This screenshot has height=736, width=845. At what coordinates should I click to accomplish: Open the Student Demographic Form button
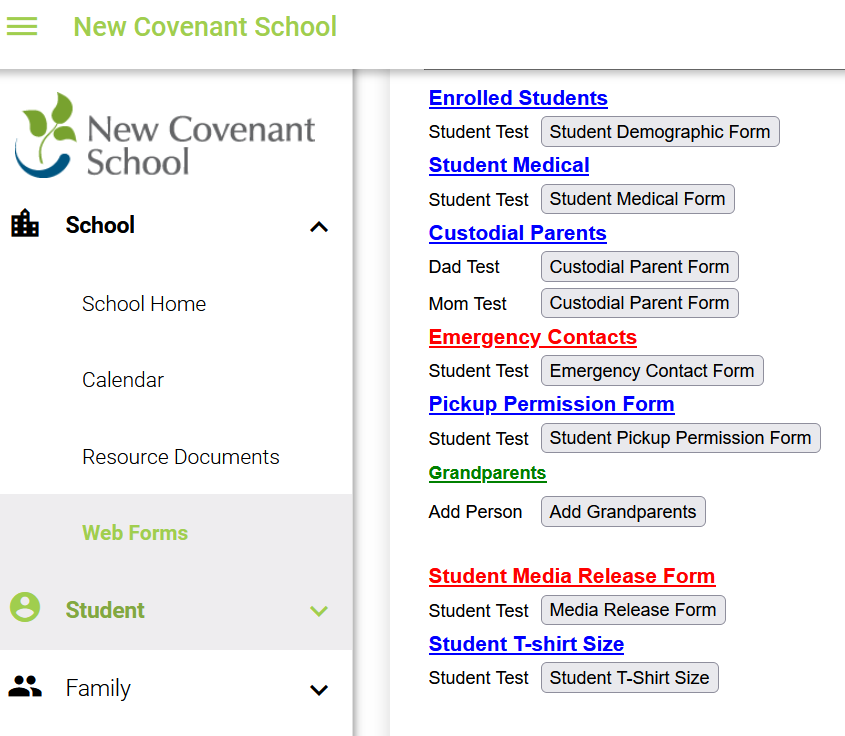(x=659, y=131)
